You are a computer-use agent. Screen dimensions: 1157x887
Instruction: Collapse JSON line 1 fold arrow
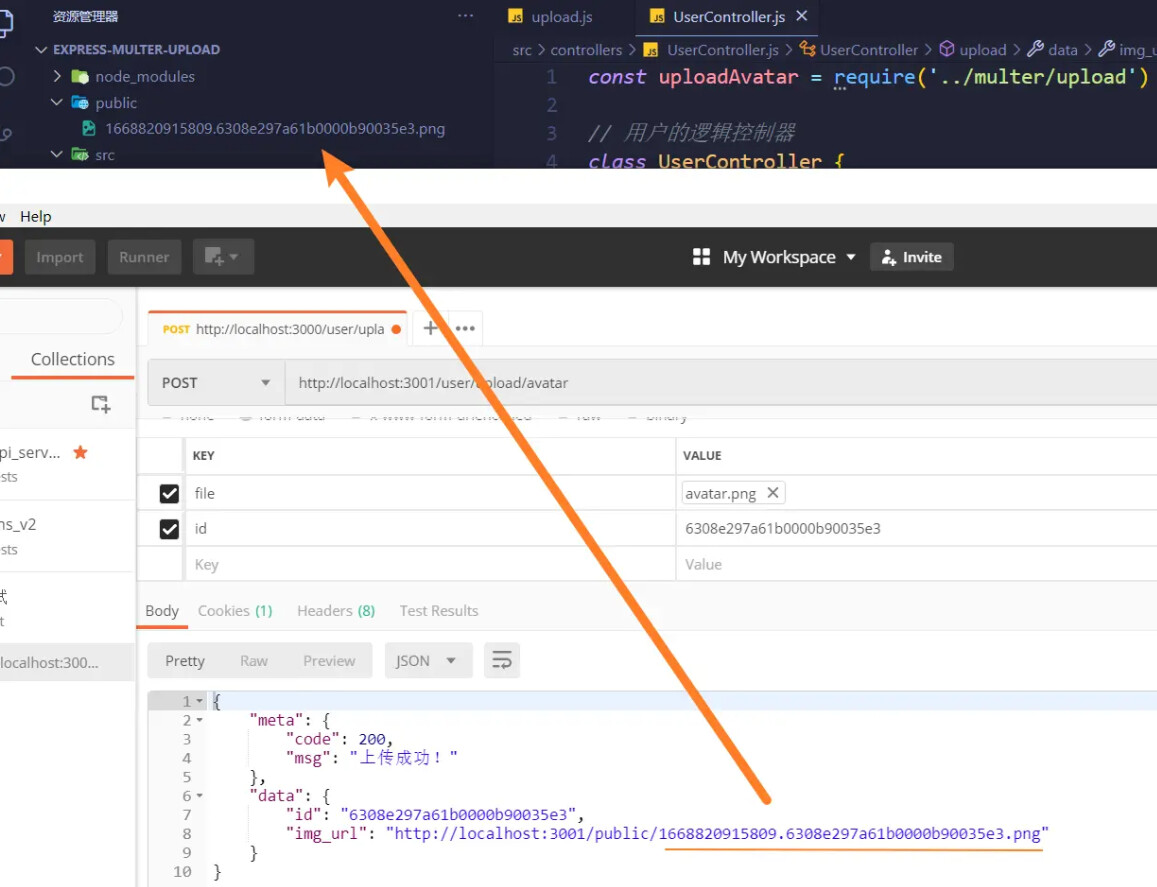click(199, 701)
